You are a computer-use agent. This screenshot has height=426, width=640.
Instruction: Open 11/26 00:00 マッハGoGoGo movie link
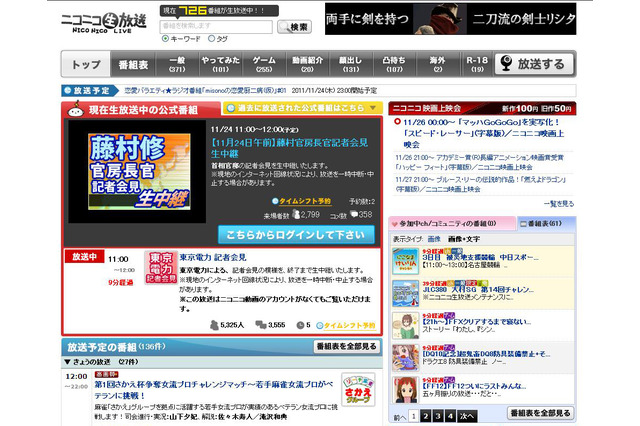click(484, 133)
